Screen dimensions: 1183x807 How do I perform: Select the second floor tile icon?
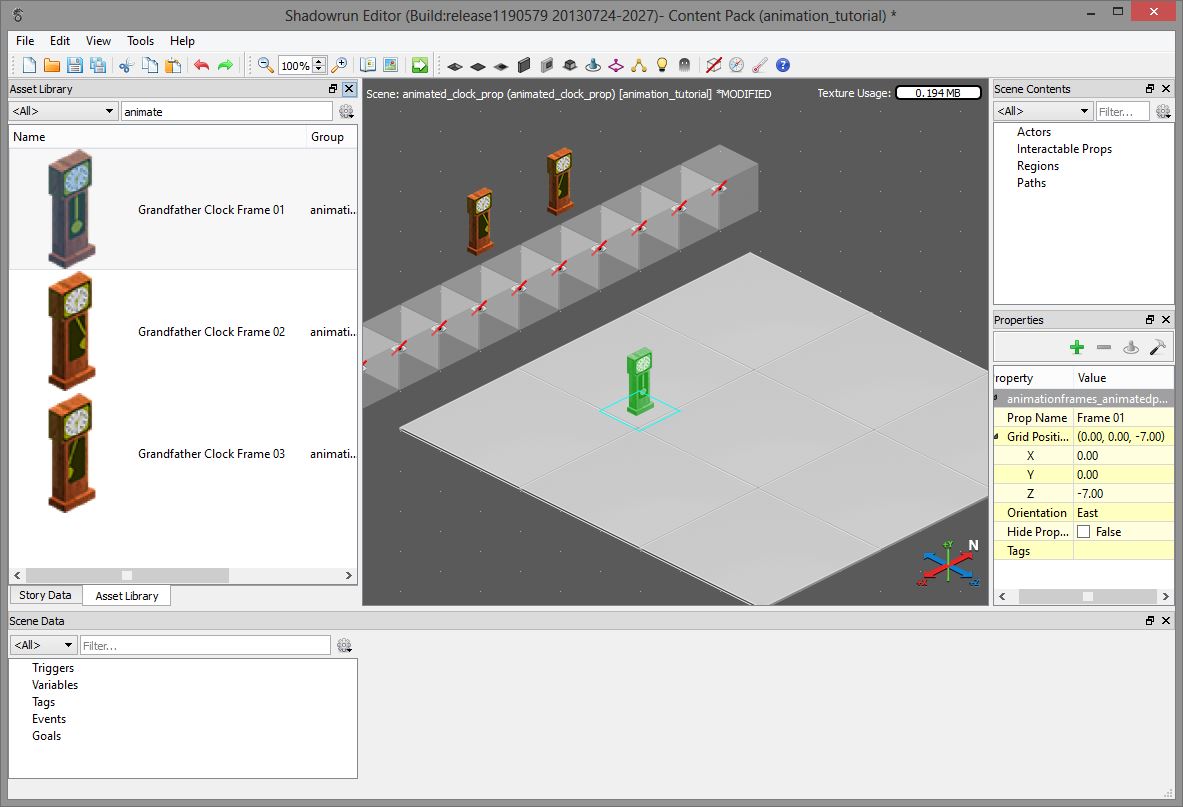coord(478,66)
